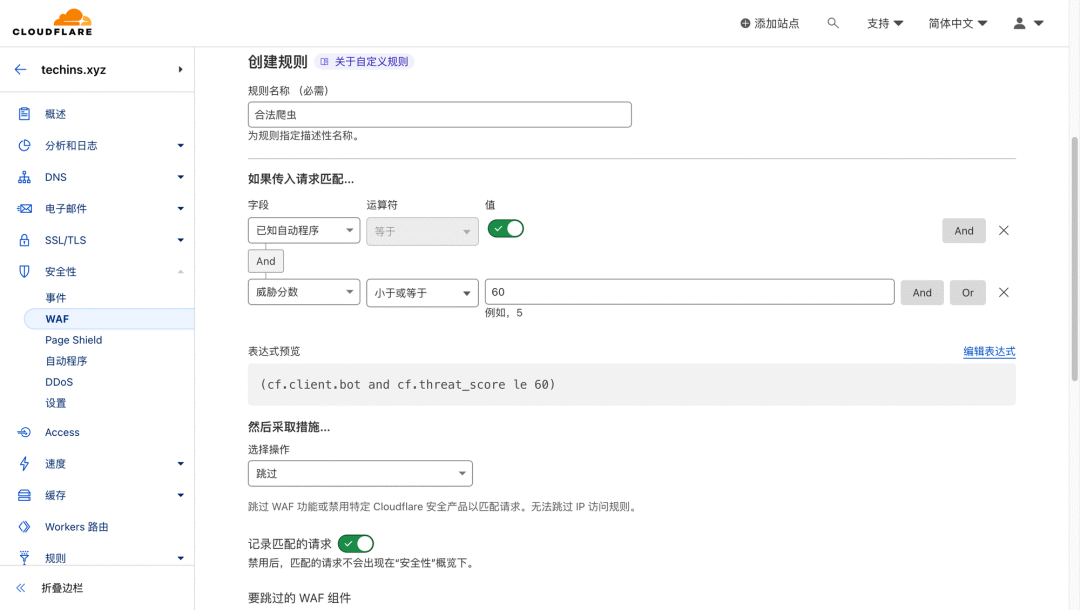This screenshot has height=610, width=1080.
Task: Click the 折叠边栏 collapse icon
Action: tap(20, 588)
